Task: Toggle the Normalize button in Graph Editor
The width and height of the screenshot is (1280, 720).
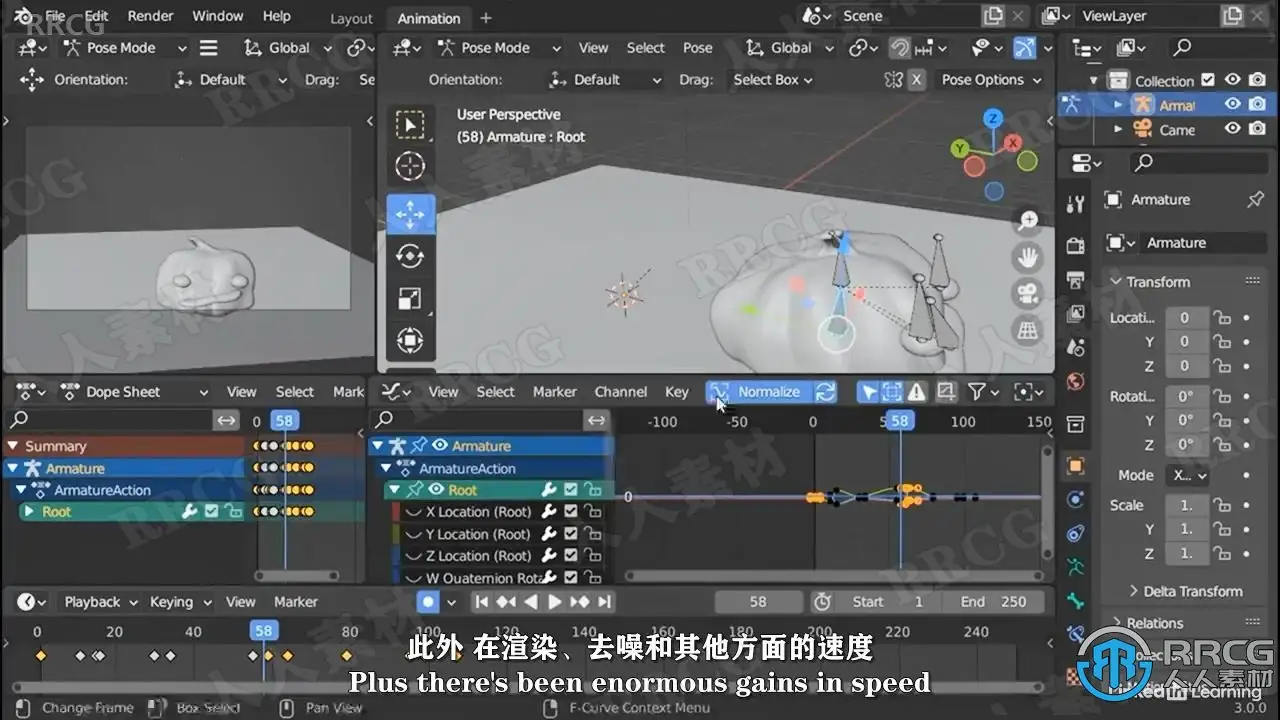Action: (759, 392)
